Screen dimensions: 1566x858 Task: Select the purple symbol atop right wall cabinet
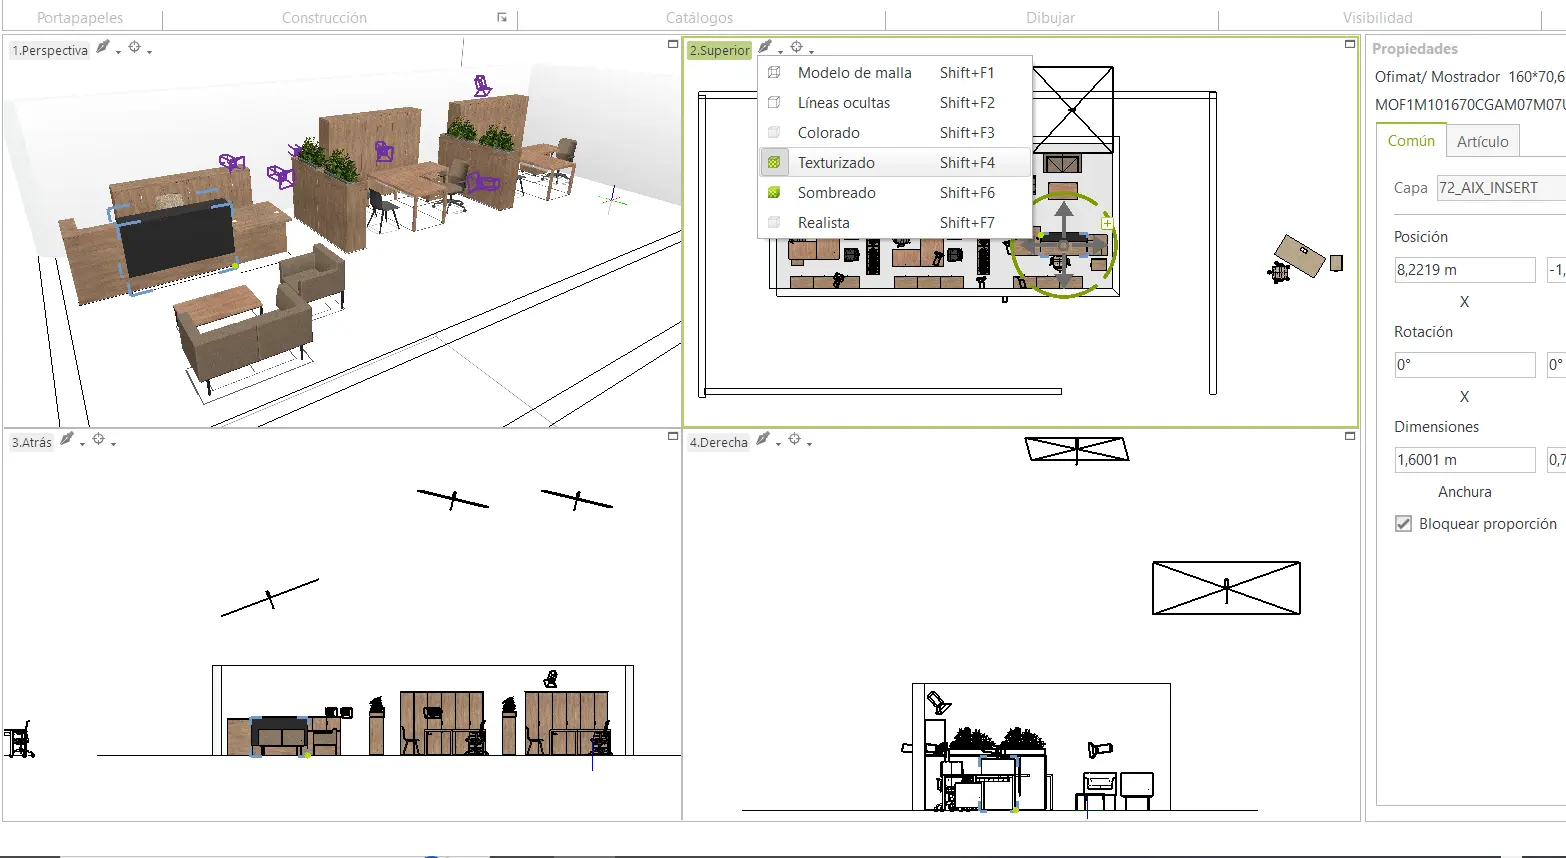pos(482,86)
